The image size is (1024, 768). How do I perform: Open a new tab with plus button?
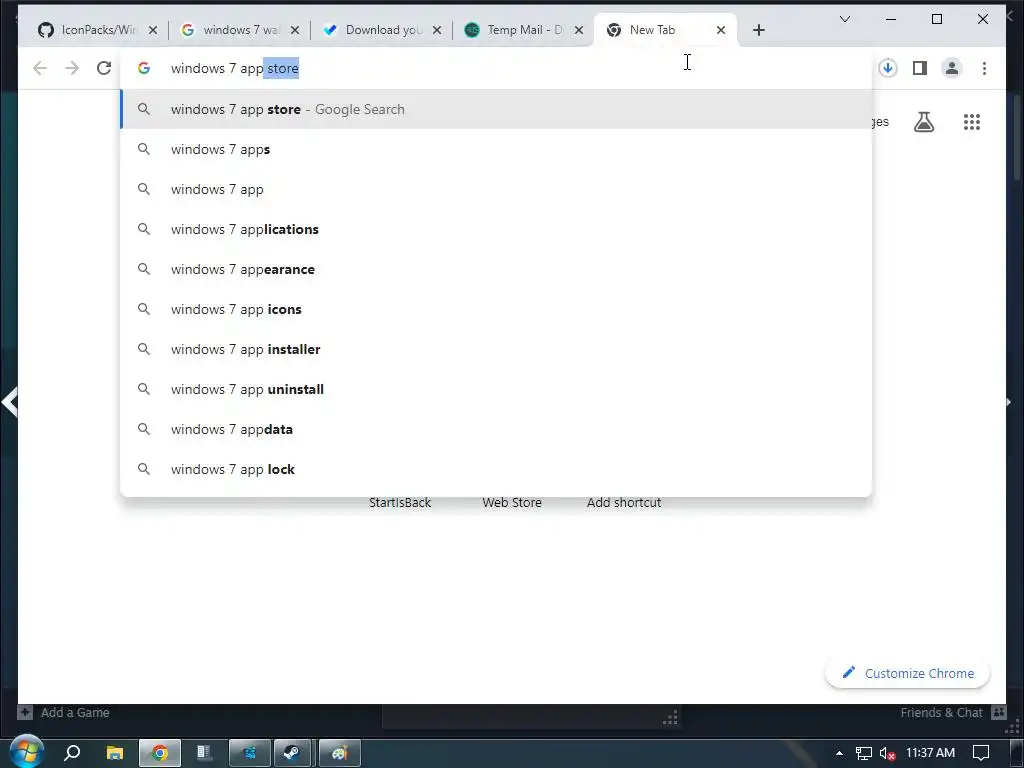coord(758,30)
